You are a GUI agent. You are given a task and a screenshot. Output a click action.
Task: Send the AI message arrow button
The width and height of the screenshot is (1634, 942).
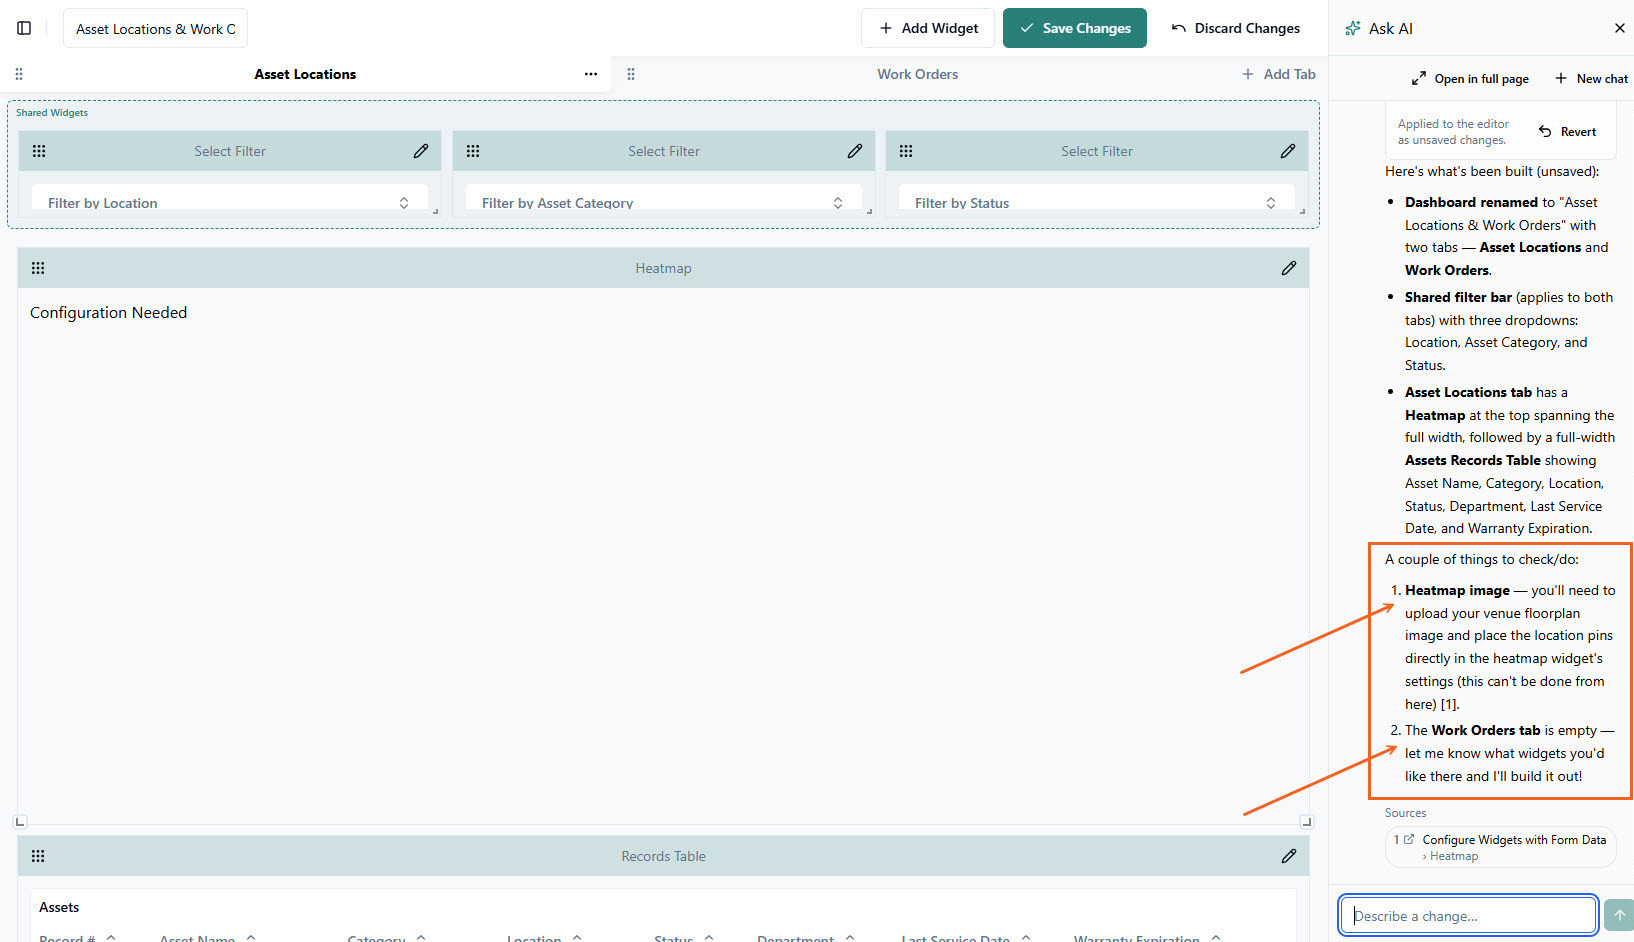tap(1619, 915)
